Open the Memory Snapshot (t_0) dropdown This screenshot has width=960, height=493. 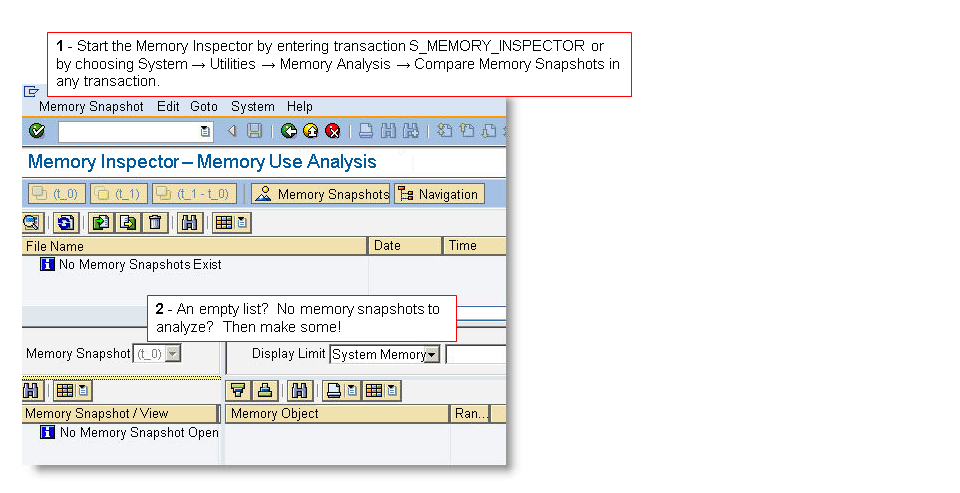(173, 354)
